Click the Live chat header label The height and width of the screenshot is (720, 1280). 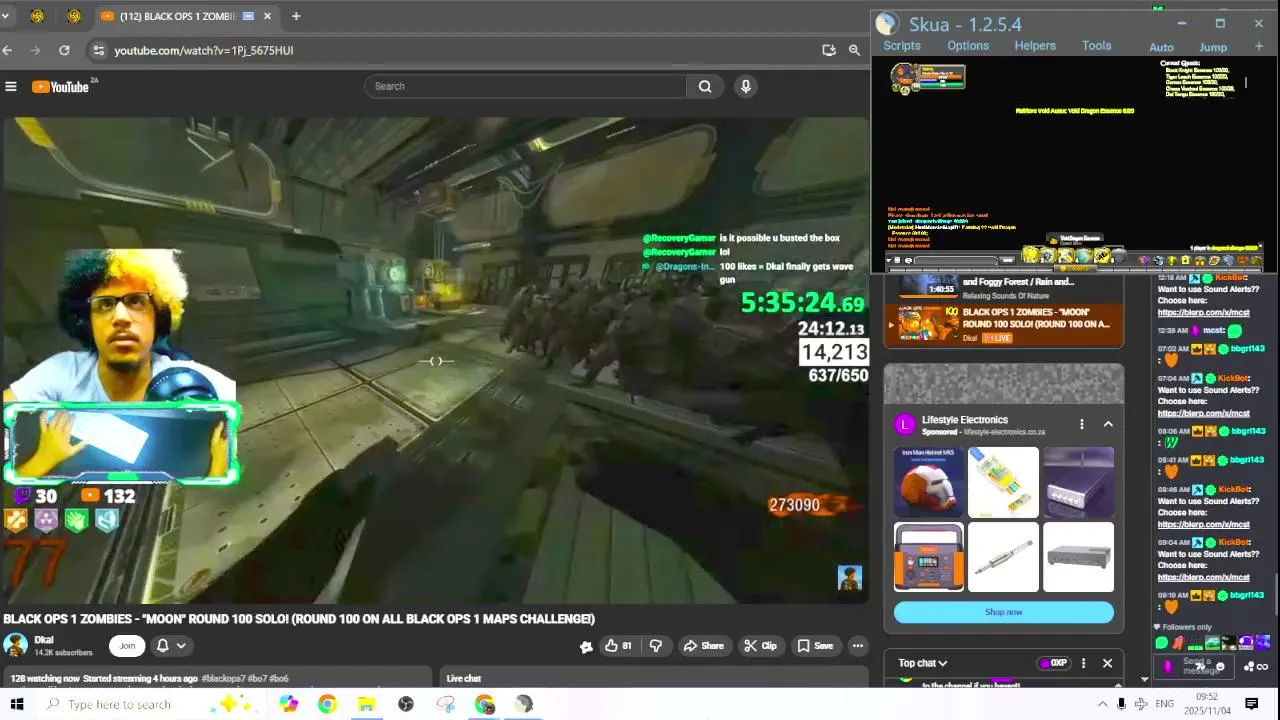(x=464, y=678)
